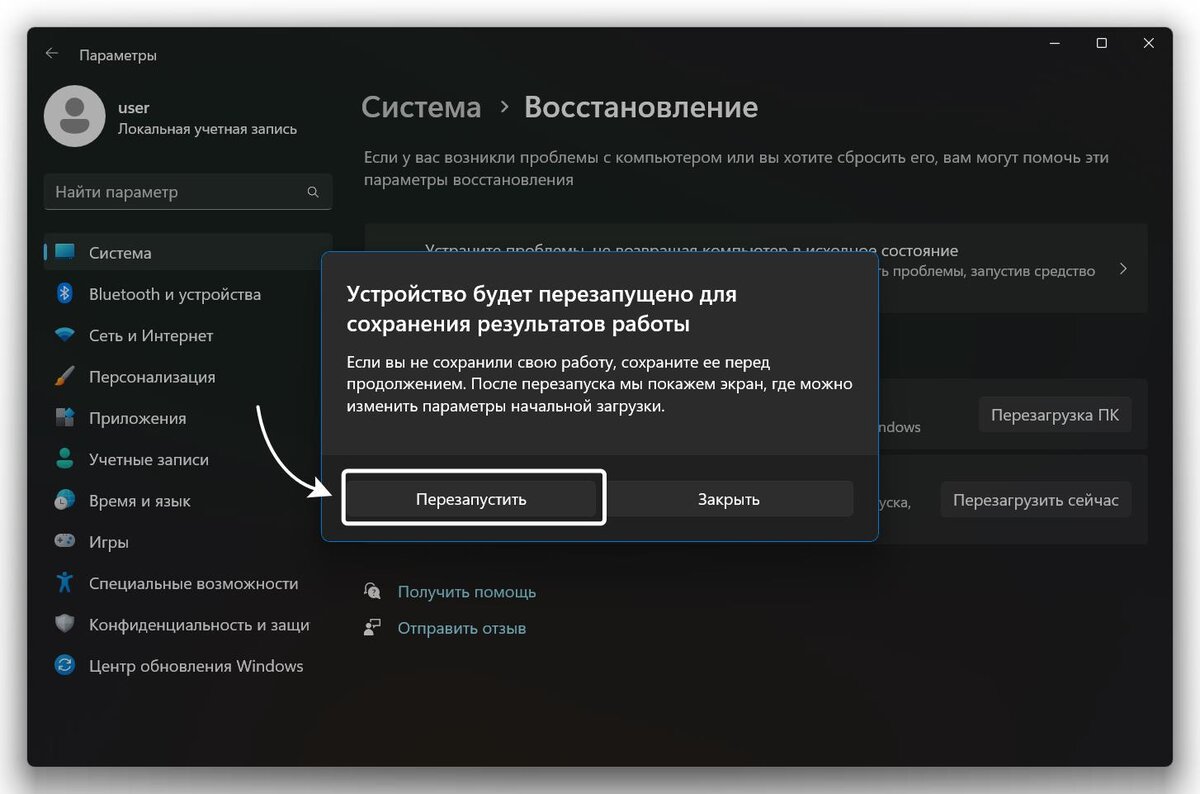Click the user avatar picture
The height and width of the screenshot is (794, 1200).
pos(74,116)
